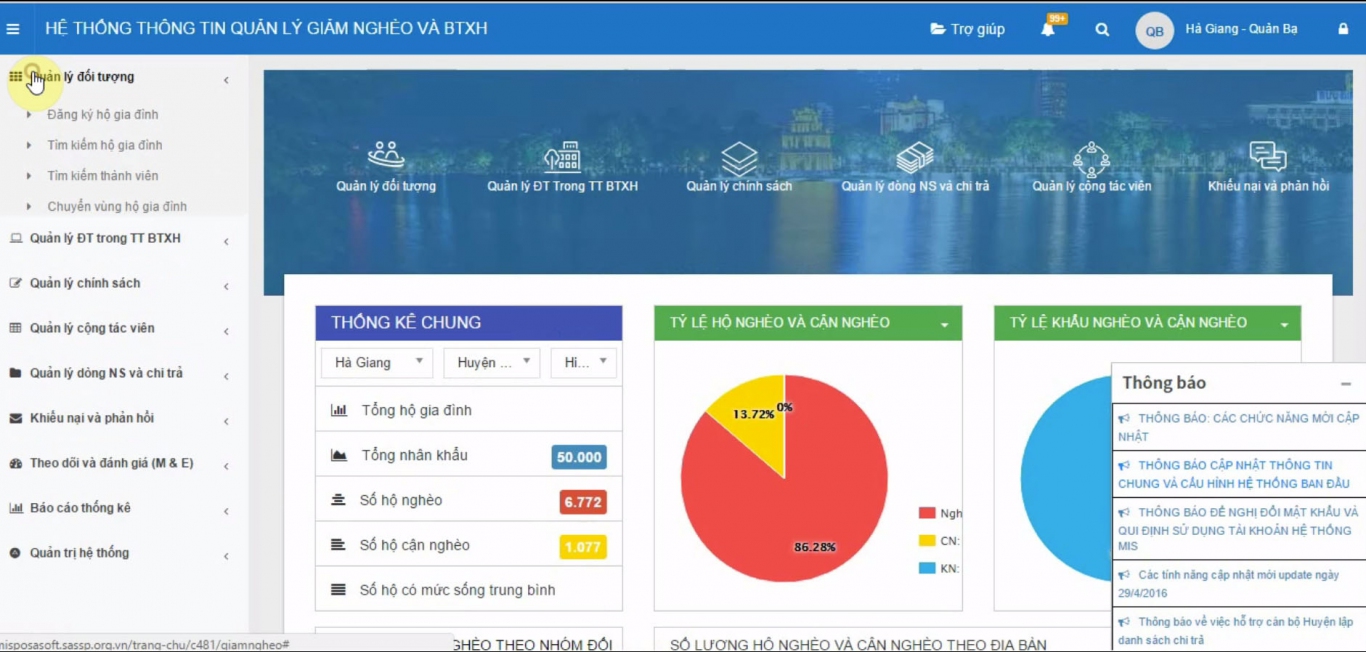Image resolution: width=1366 pixels, height=652 pixels.
Task: Open Tỷ lệ khẩu nghèo và cận nghèo dropdown arrow
Action: 1284,325
